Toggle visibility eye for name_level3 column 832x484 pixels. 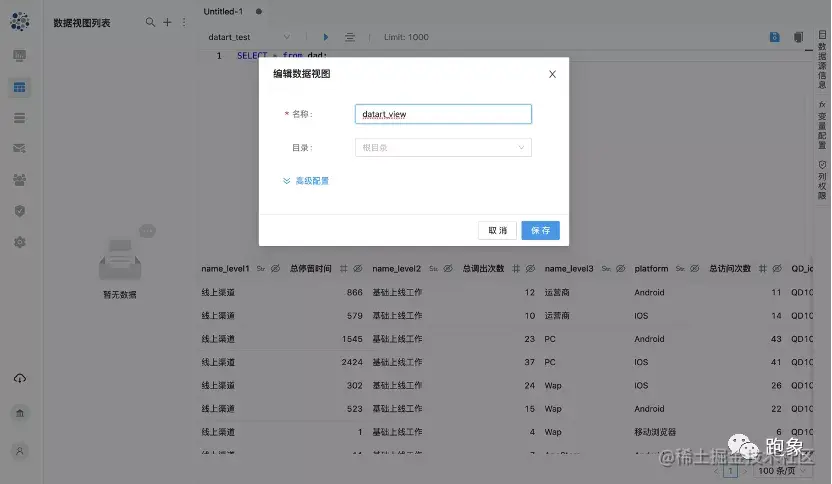[x=620, y=269]
